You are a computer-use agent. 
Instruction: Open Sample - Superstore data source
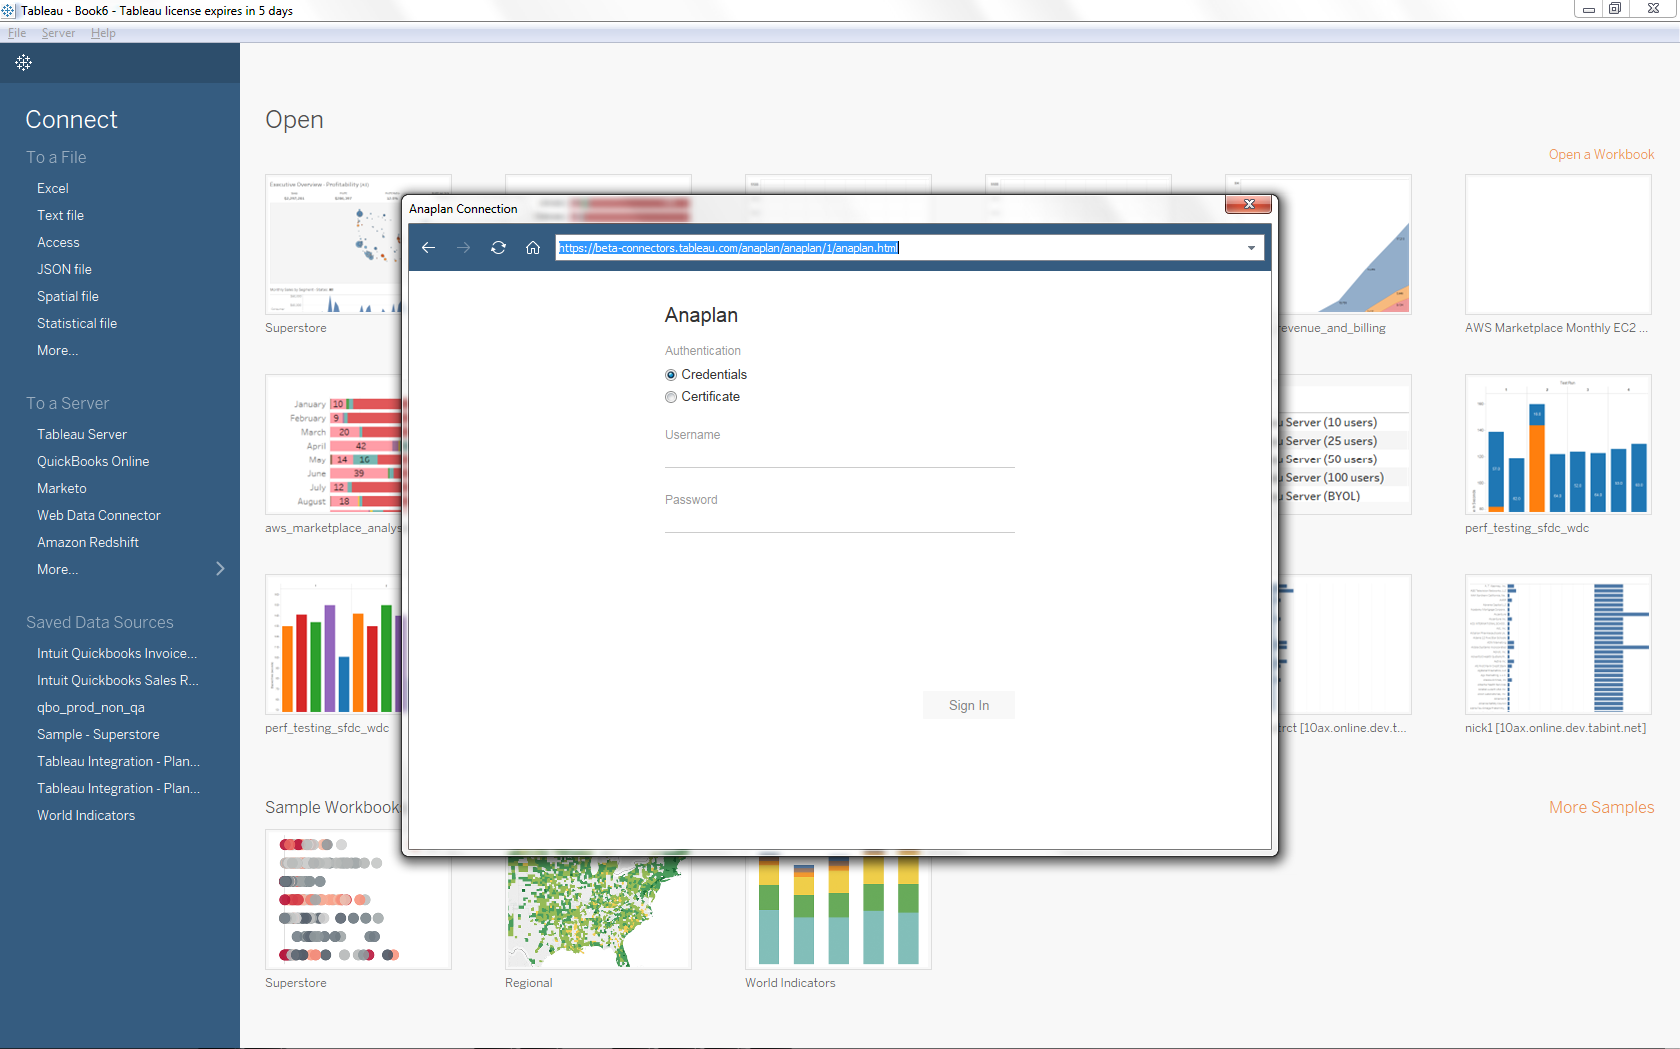[98, 734]
